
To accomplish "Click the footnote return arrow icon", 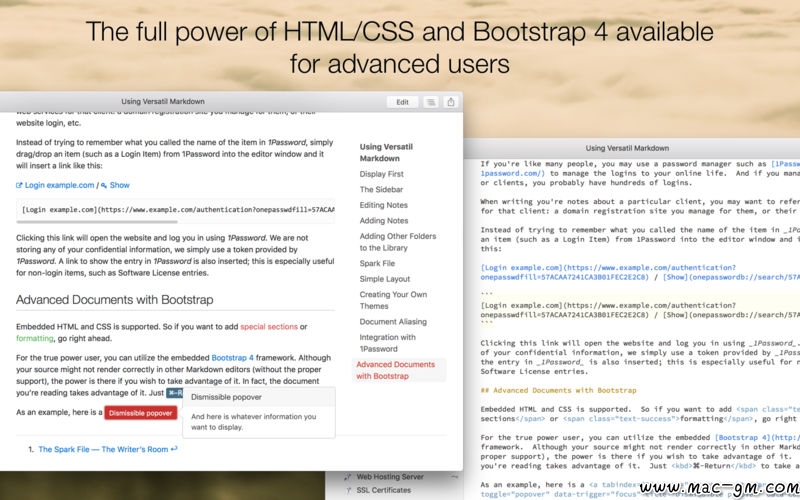I will tap(174, 449).
